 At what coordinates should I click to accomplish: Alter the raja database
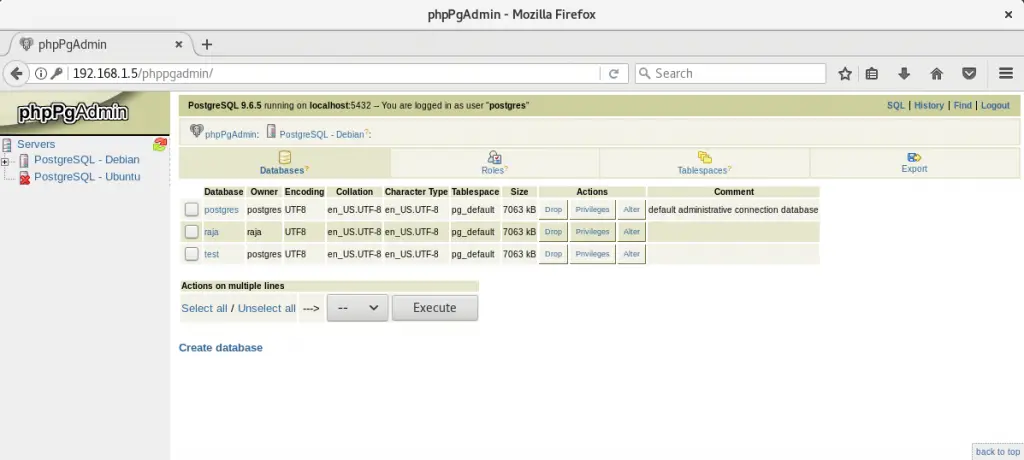pos(632,232)
